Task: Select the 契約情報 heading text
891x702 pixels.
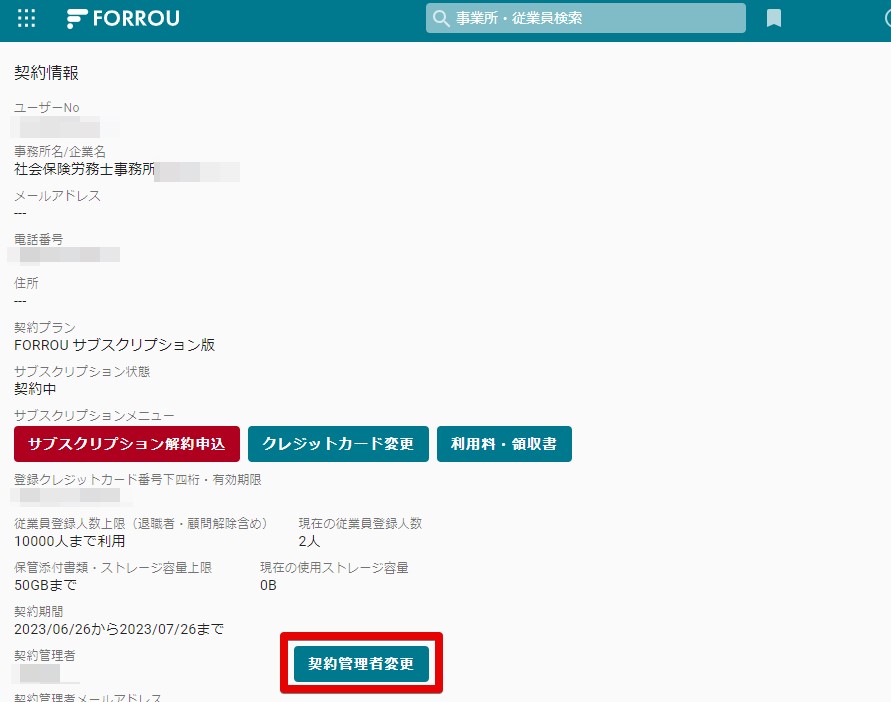Action: [x=46, y=73]
